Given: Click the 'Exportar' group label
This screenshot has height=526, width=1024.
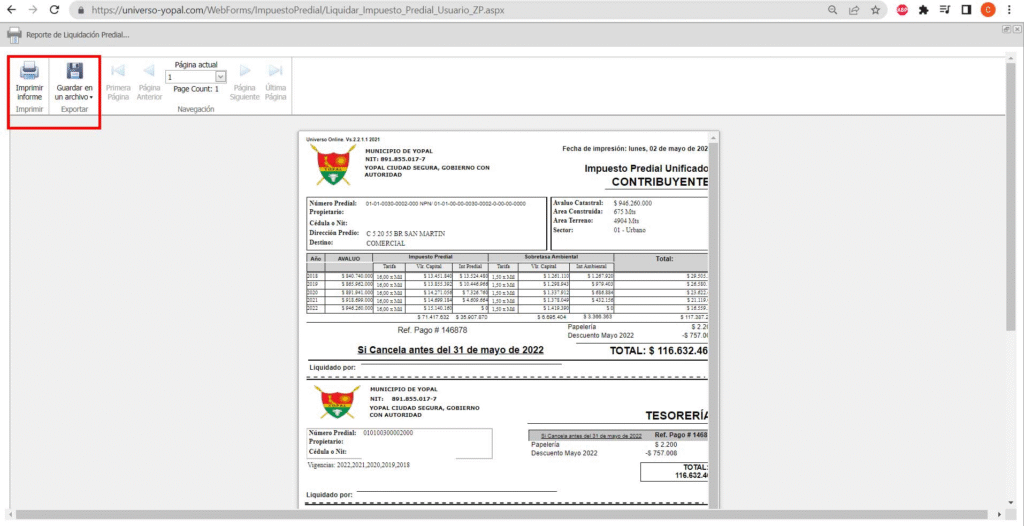Looking at the screenshot, I should (x=74, y=109).
